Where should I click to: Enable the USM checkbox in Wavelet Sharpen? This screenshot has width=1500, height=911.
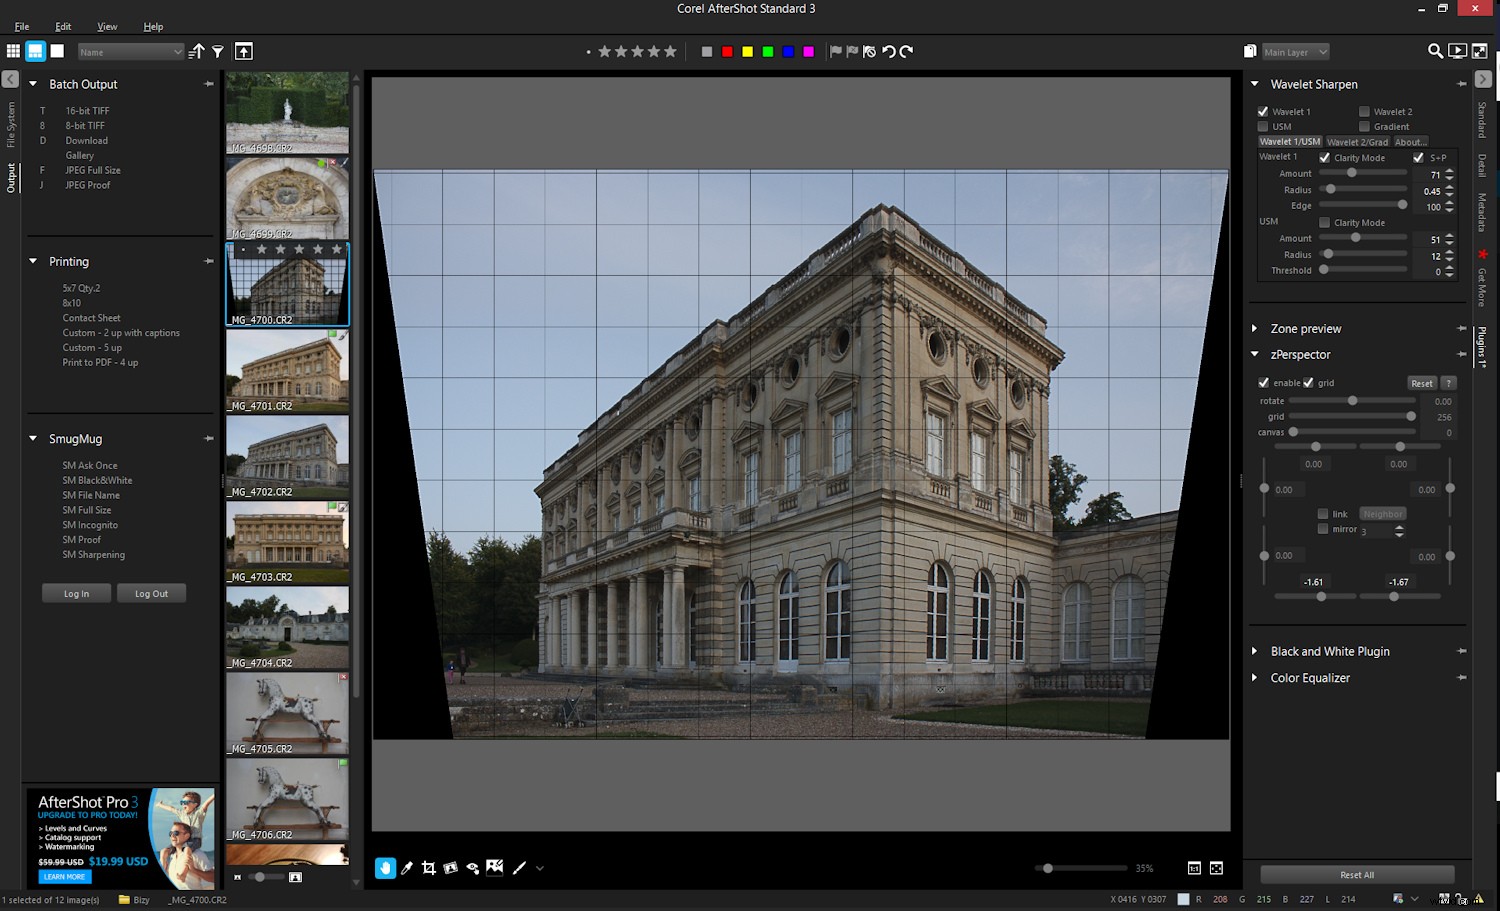[x=1263, y=126]
